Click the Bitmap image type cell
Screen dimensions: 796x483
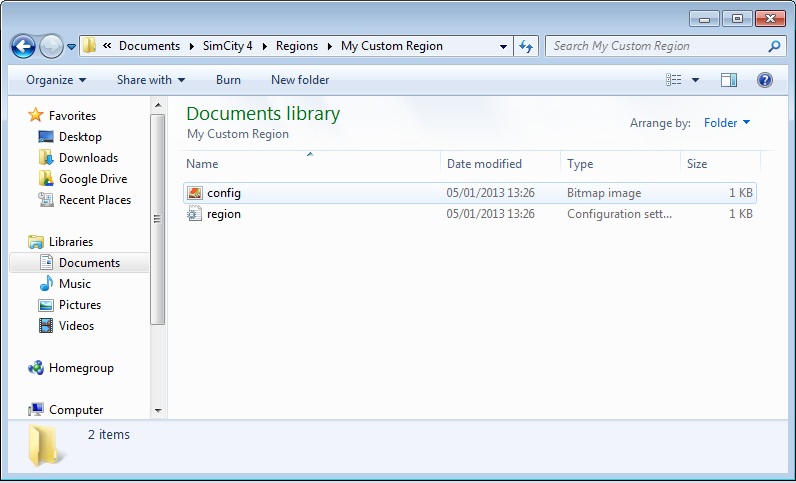pyautogui.click(x=604, y=193)
